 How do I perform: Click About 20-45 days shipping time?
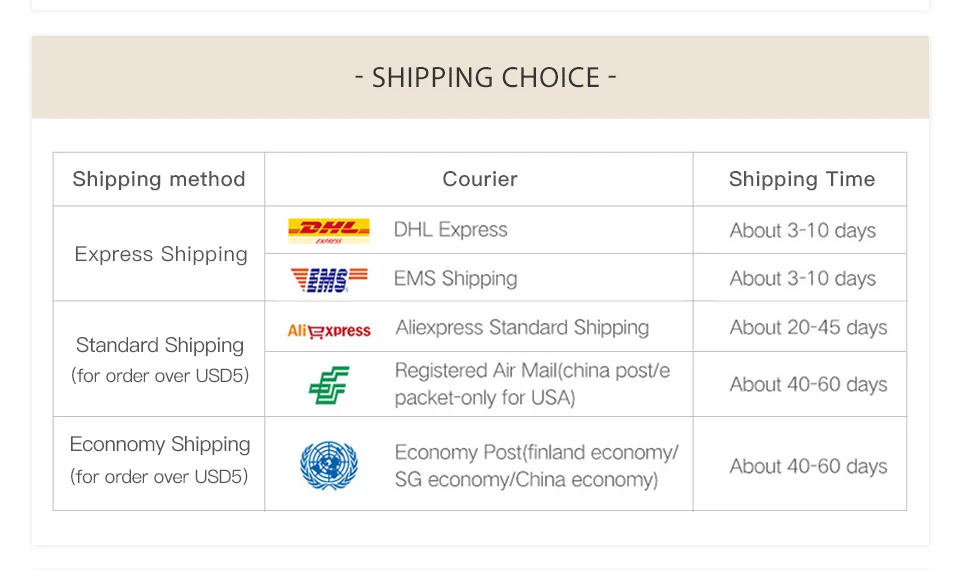coord(808,328)
